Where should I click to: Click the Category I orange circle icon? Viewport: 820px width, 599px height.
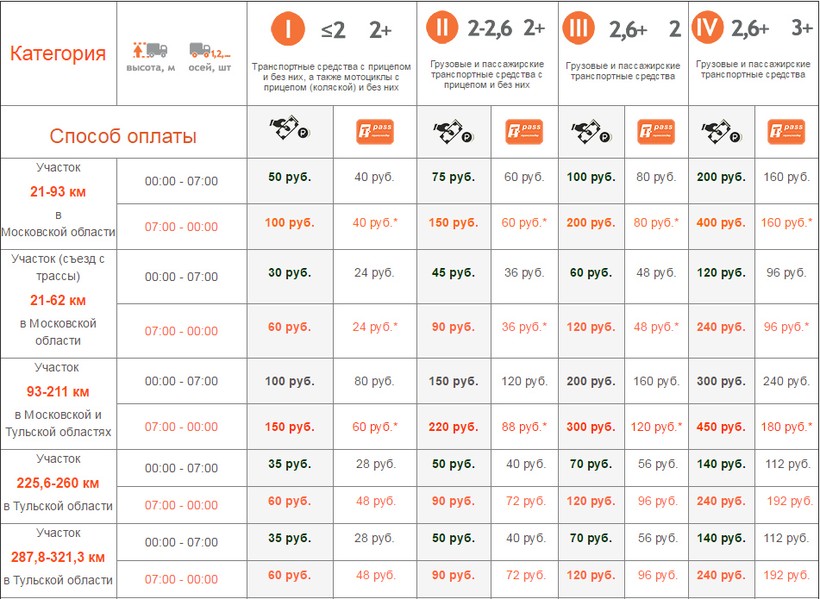click(x=288, y=29)
